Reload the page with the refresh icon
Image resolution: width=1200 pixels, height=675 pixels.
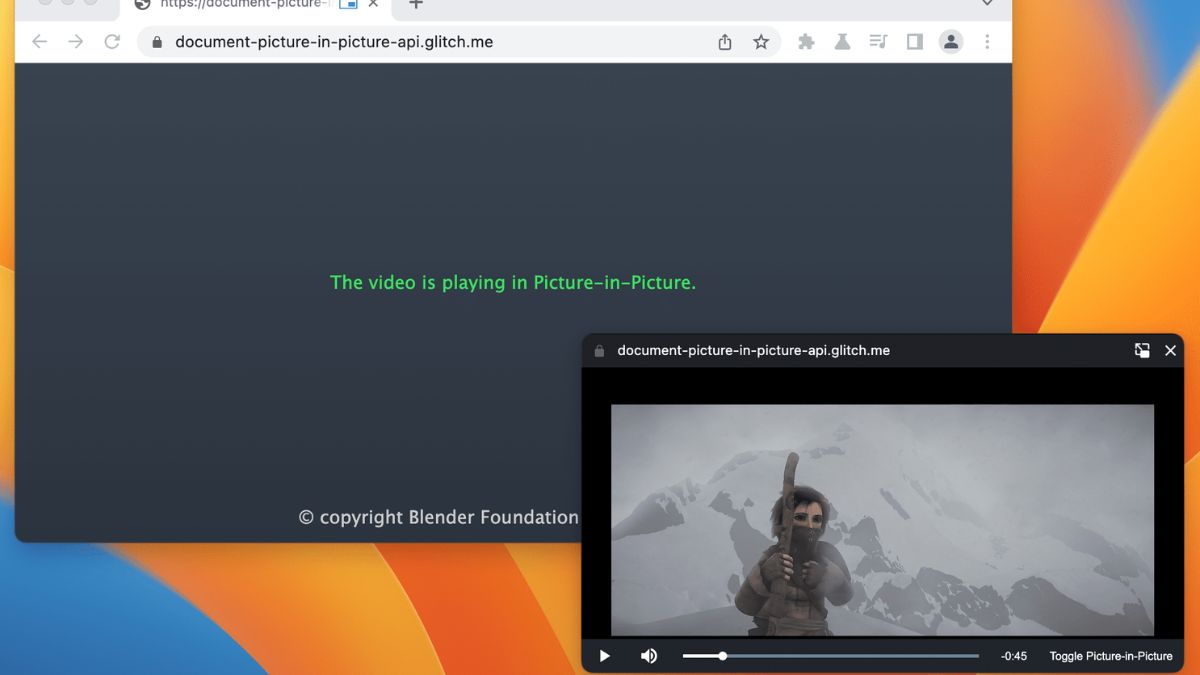tap(112, 42)
